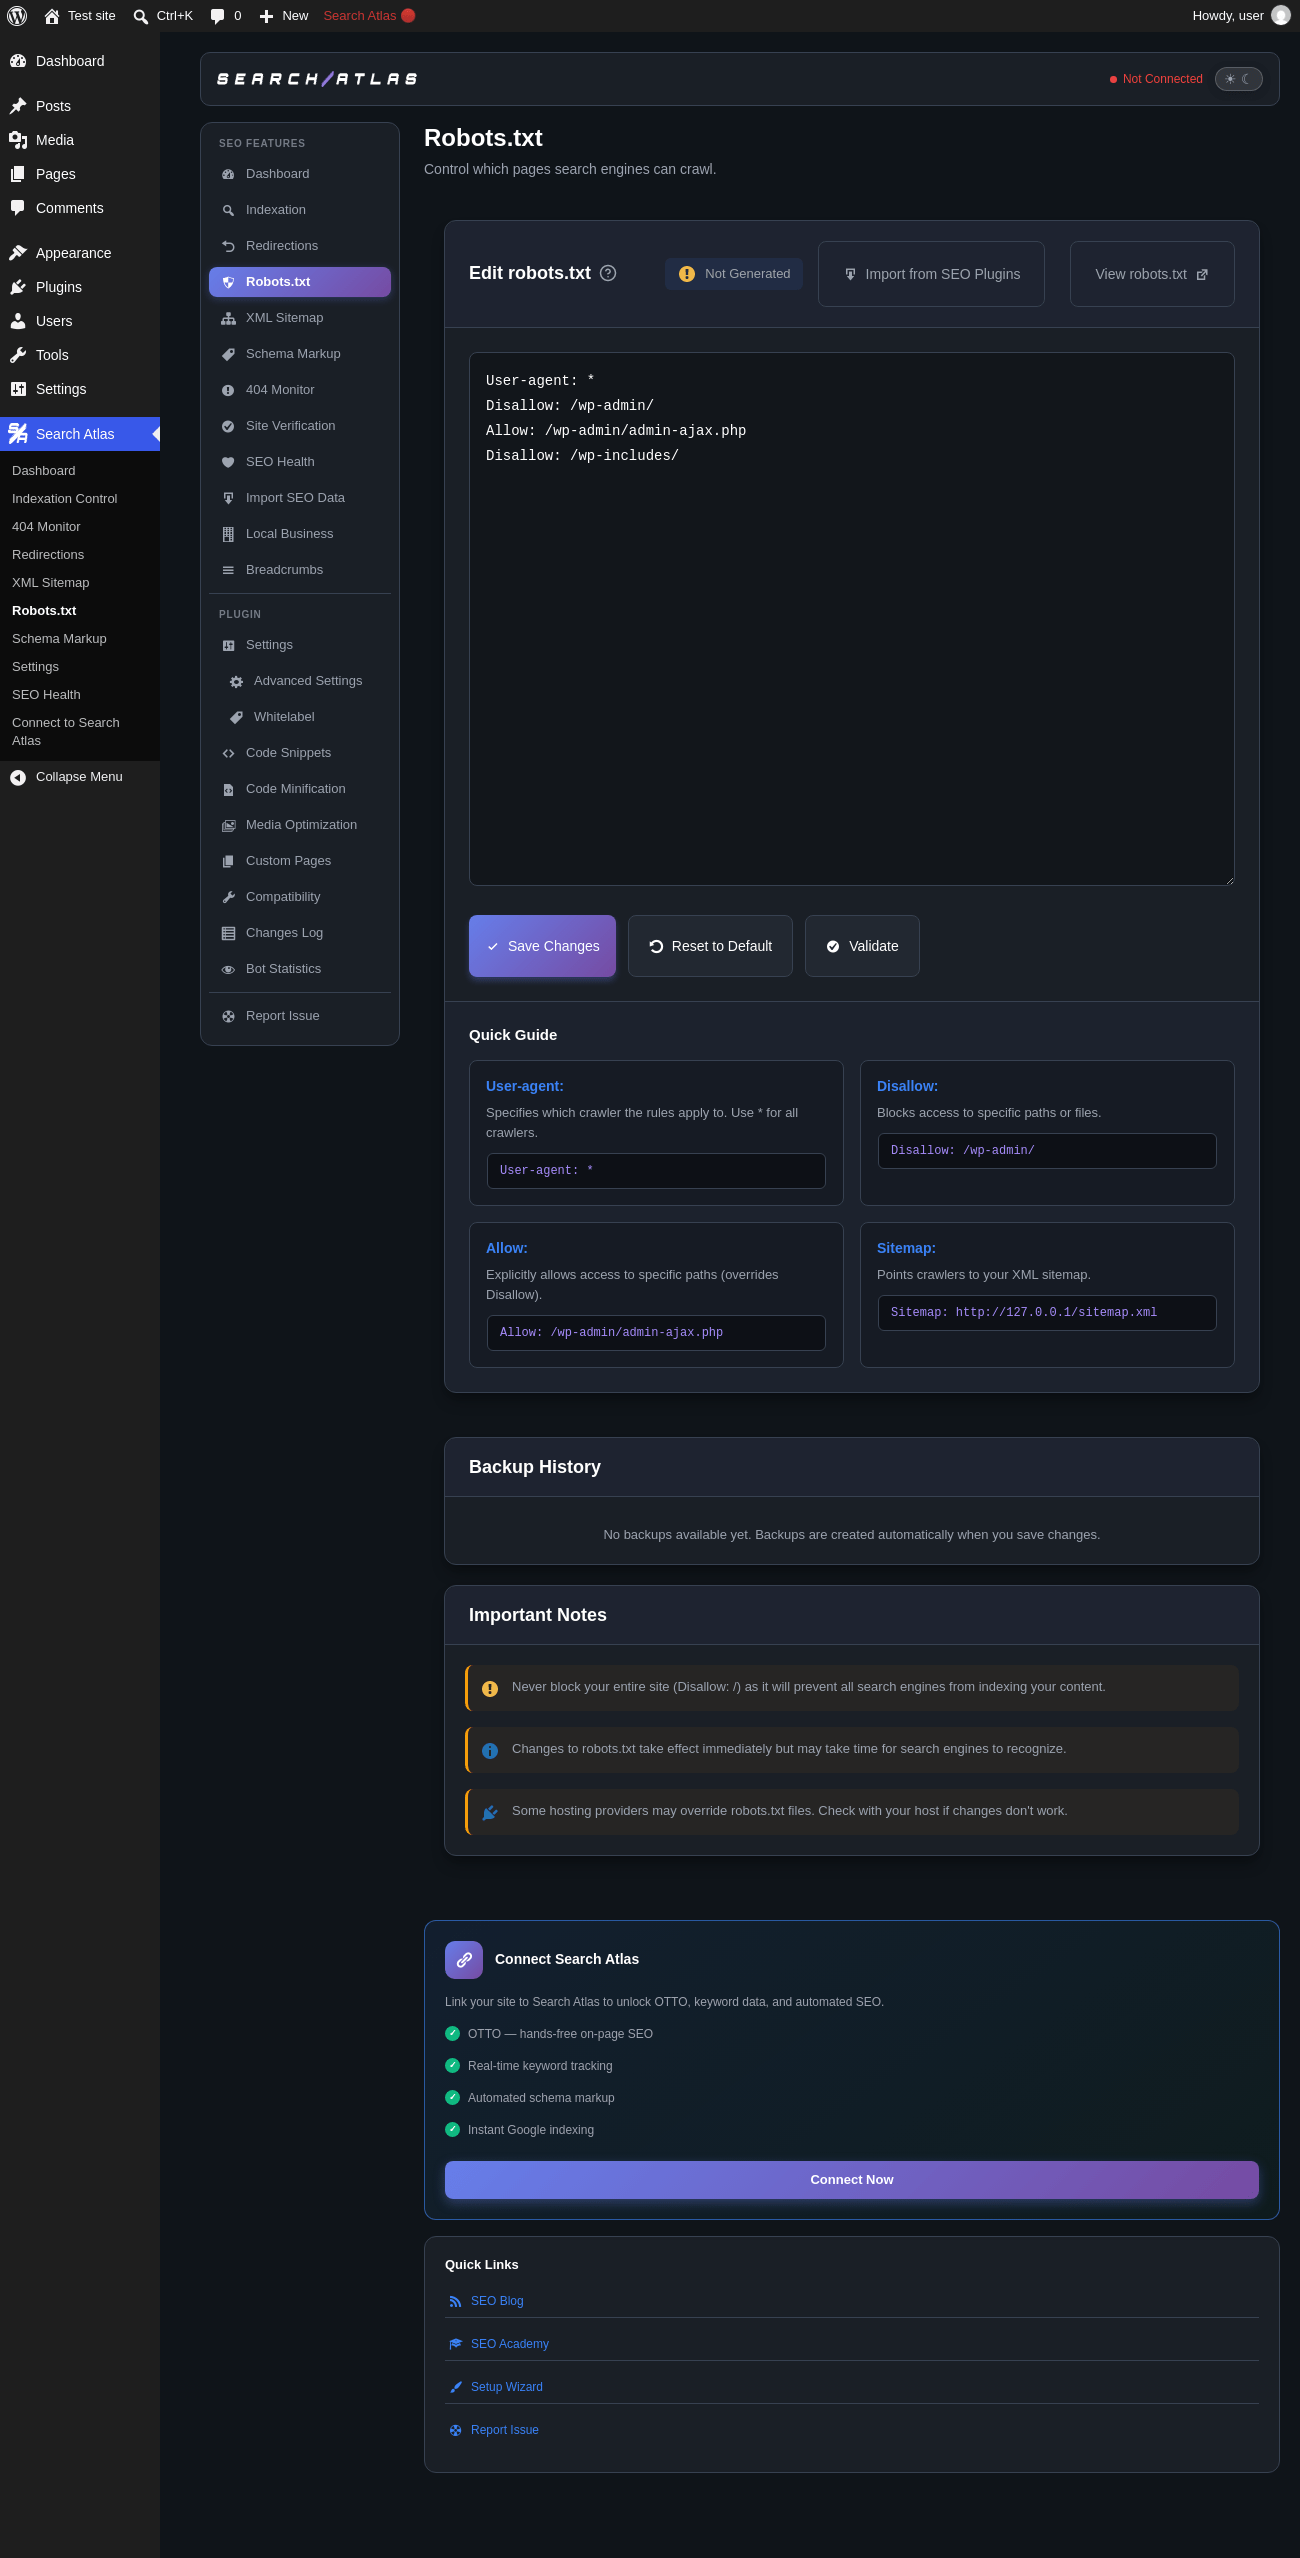This screenshot has width=1300, height=2558.
Task: Click the Bot Statistics eye icon
Action: (x=228, y=969)
